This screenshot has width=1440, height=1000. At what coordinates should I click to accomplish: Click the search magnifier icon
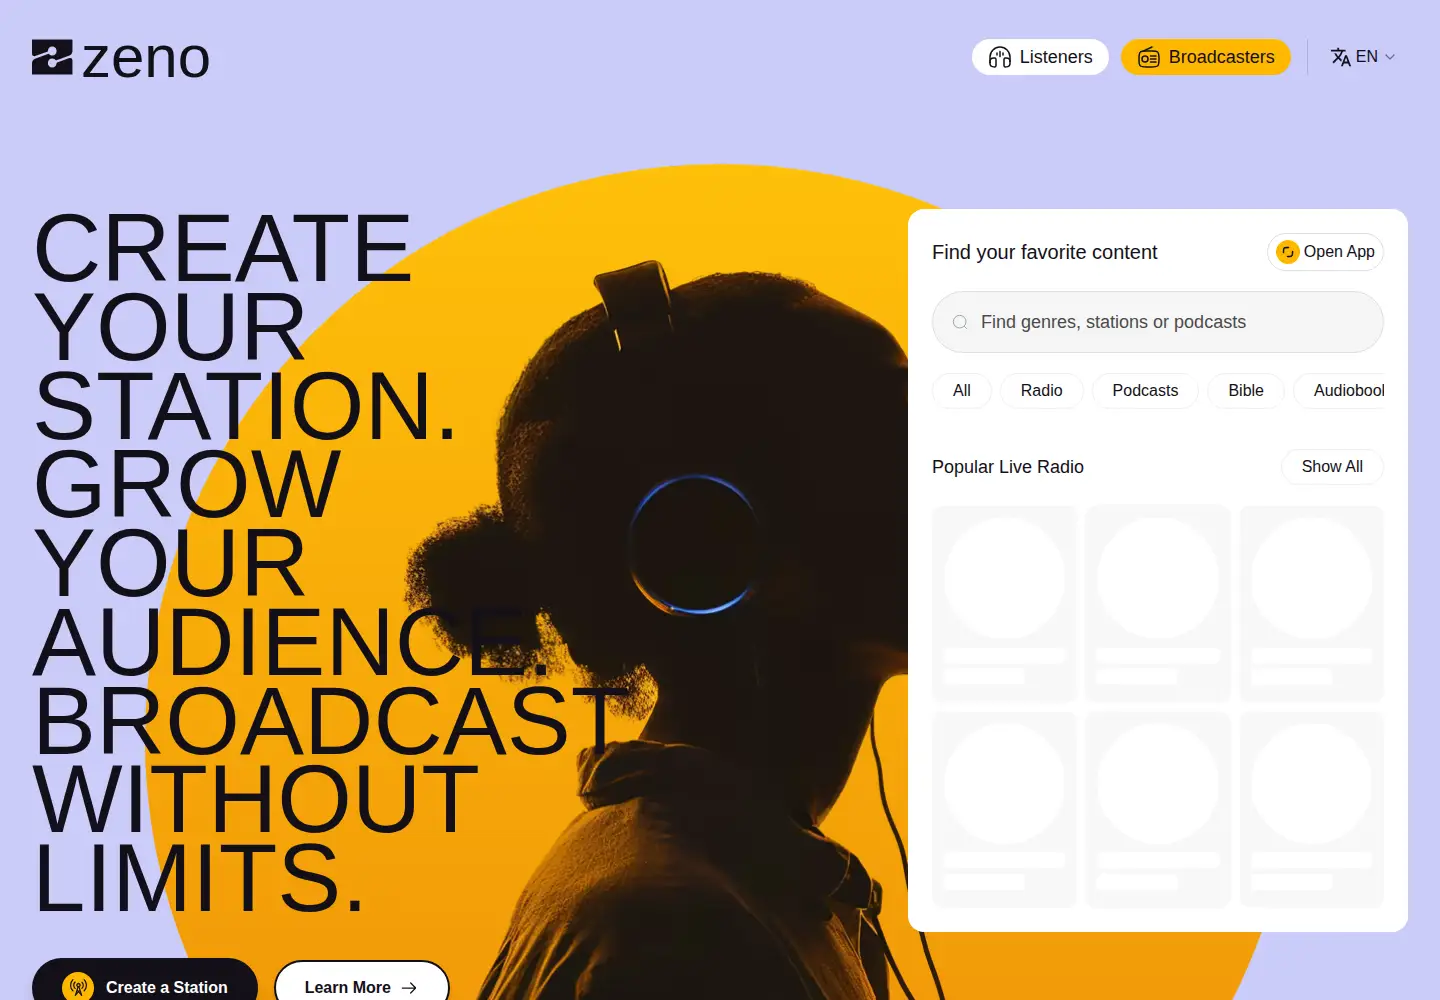(960, 322)
